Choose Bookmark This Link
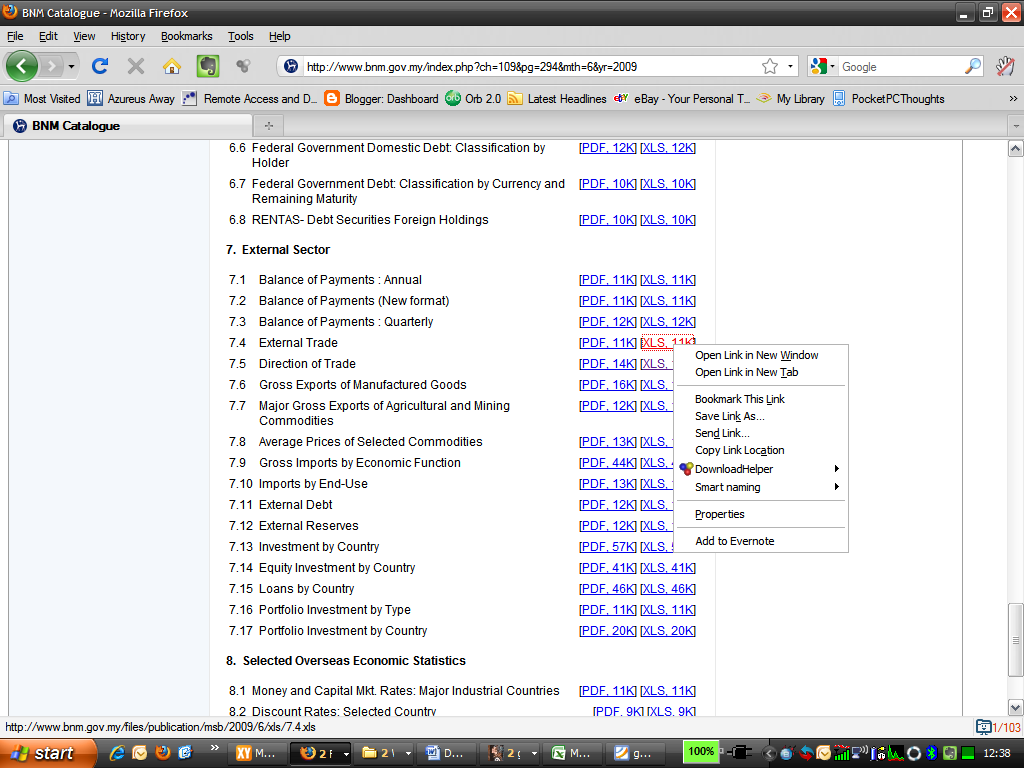Screen dimensions: 1024x768 coord(761,399)
